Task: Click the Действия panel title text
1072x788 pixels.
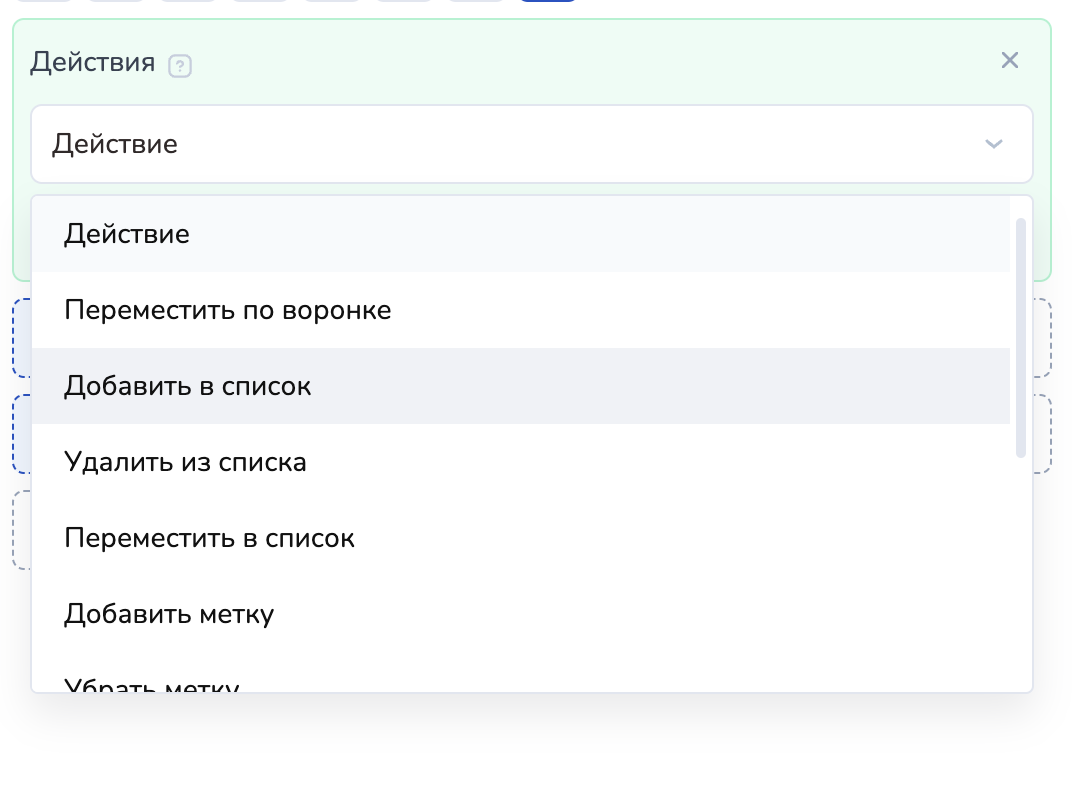Action: coord(93,63)
